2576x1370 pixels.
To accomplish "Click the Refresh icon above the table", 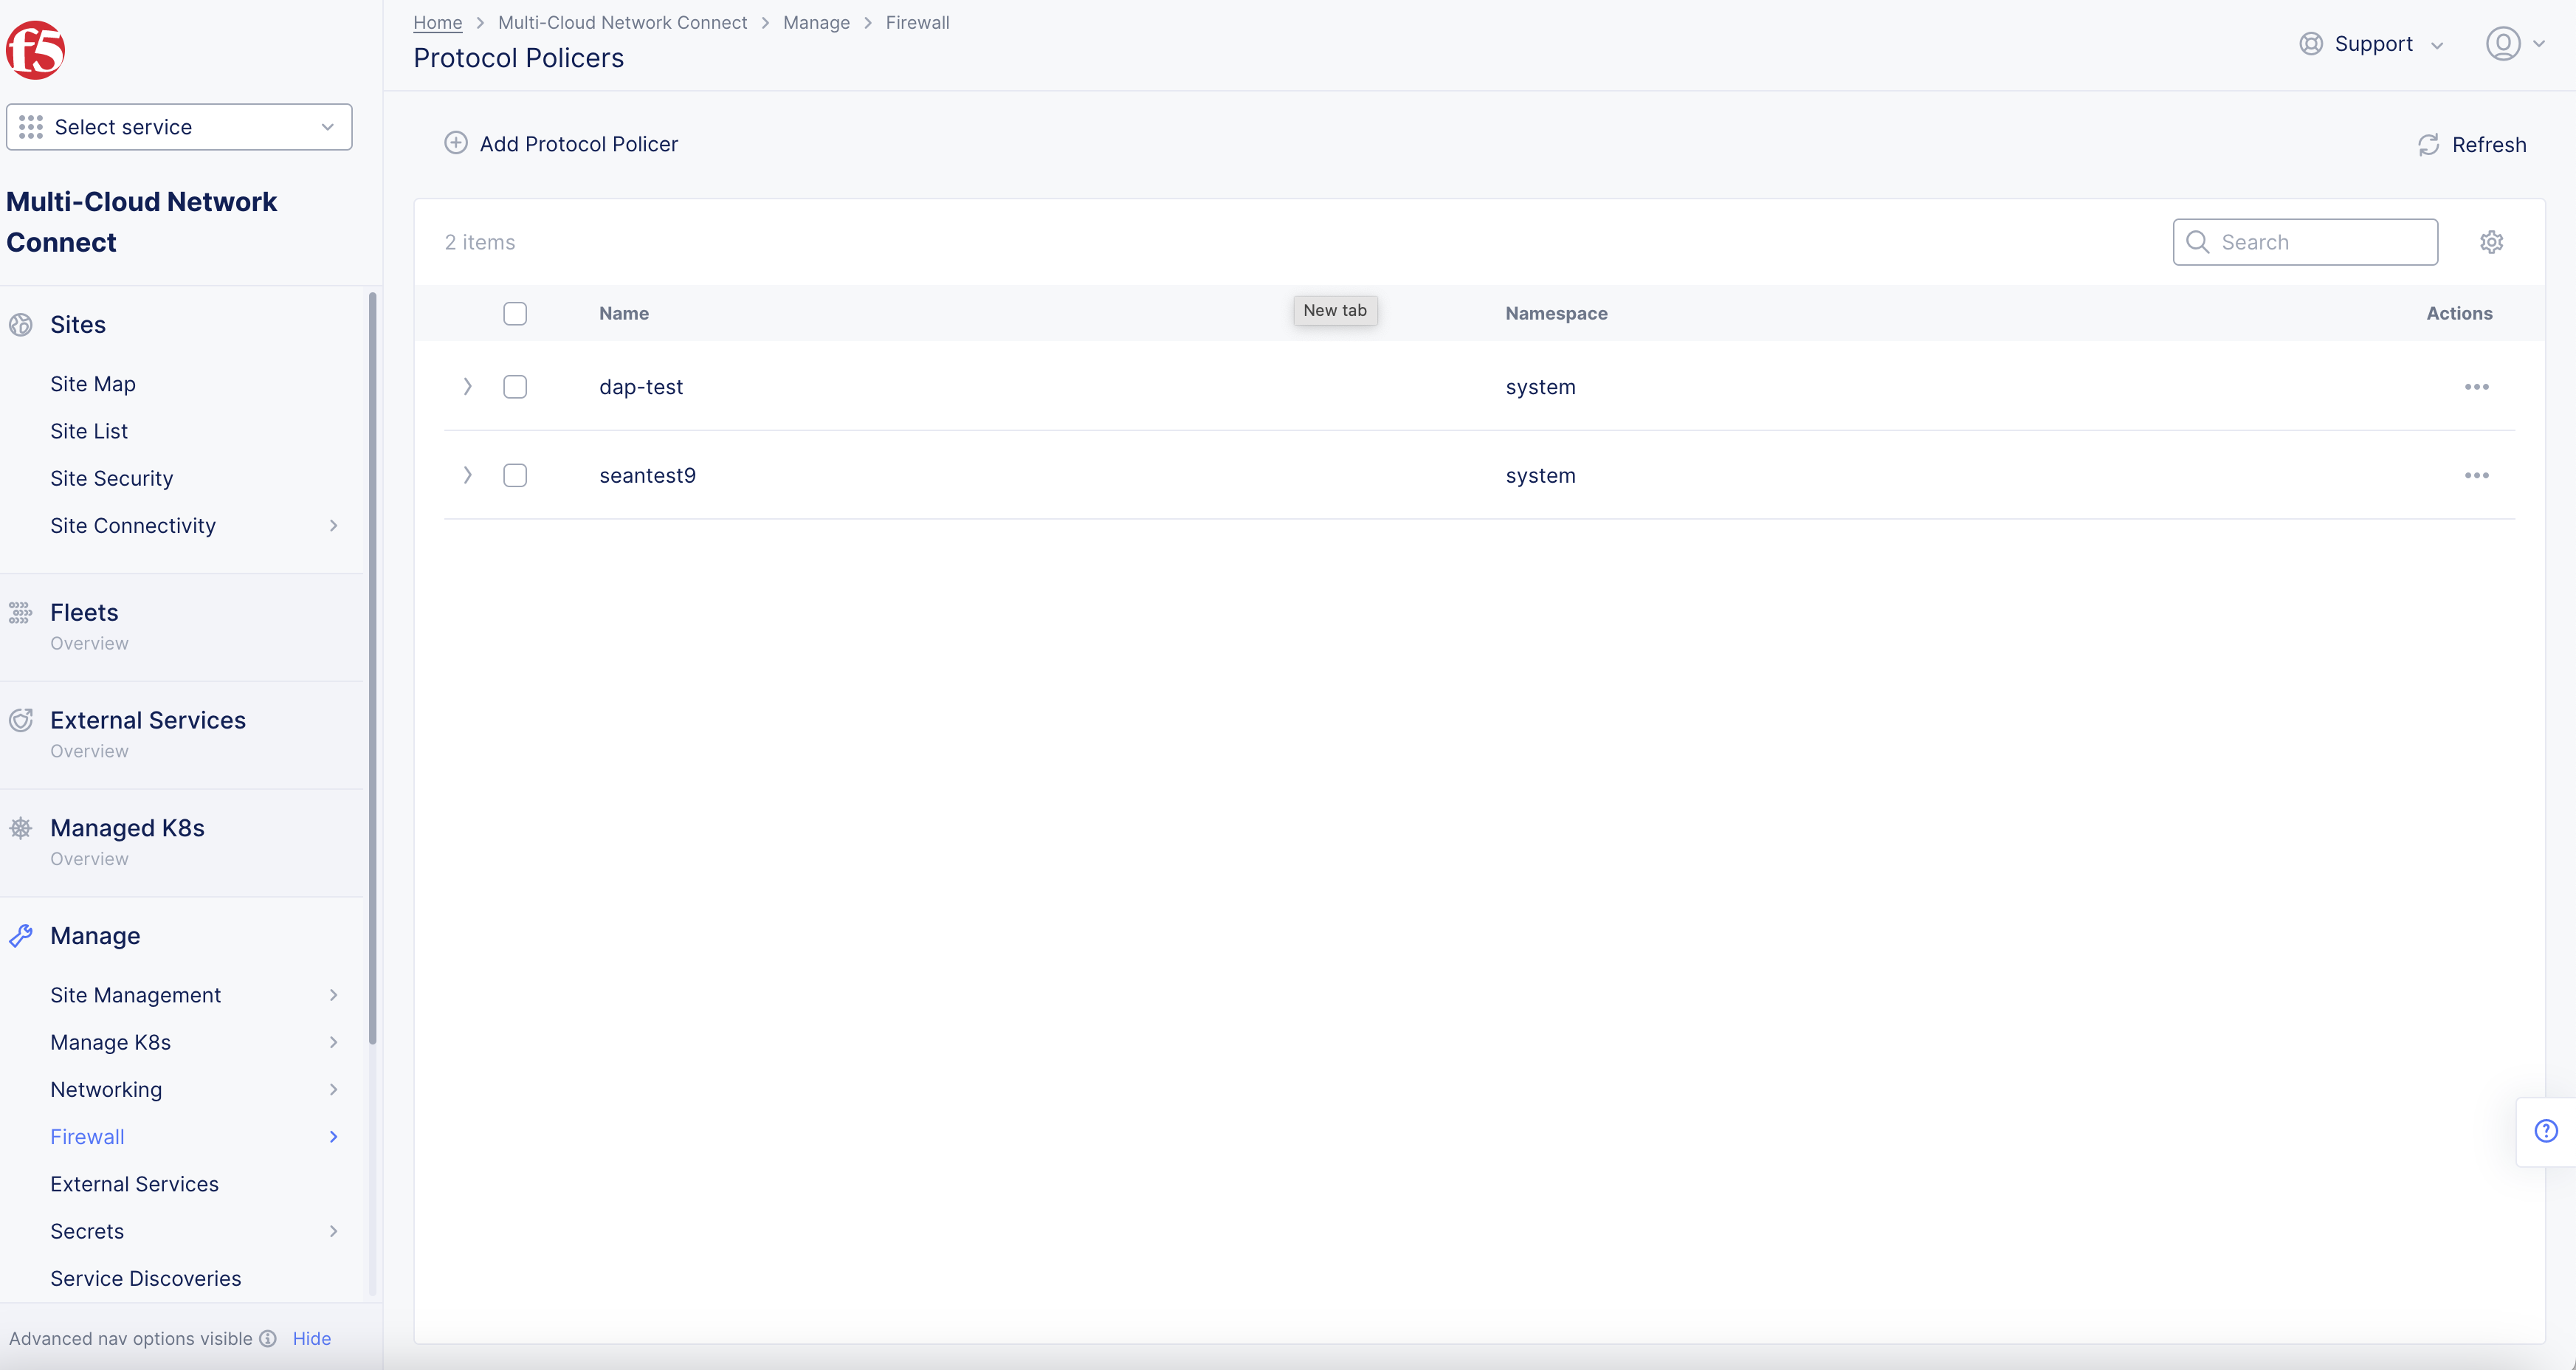I will (x=2429, y=144).
